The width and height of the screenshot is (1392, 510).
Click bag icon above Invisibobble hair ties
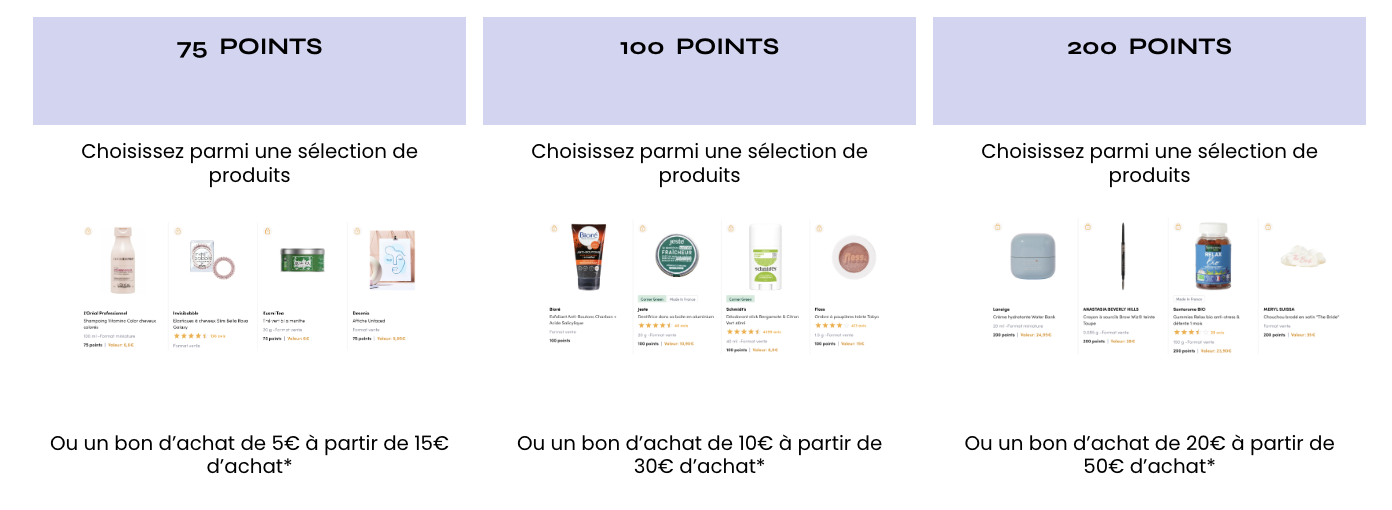[178, 231]
